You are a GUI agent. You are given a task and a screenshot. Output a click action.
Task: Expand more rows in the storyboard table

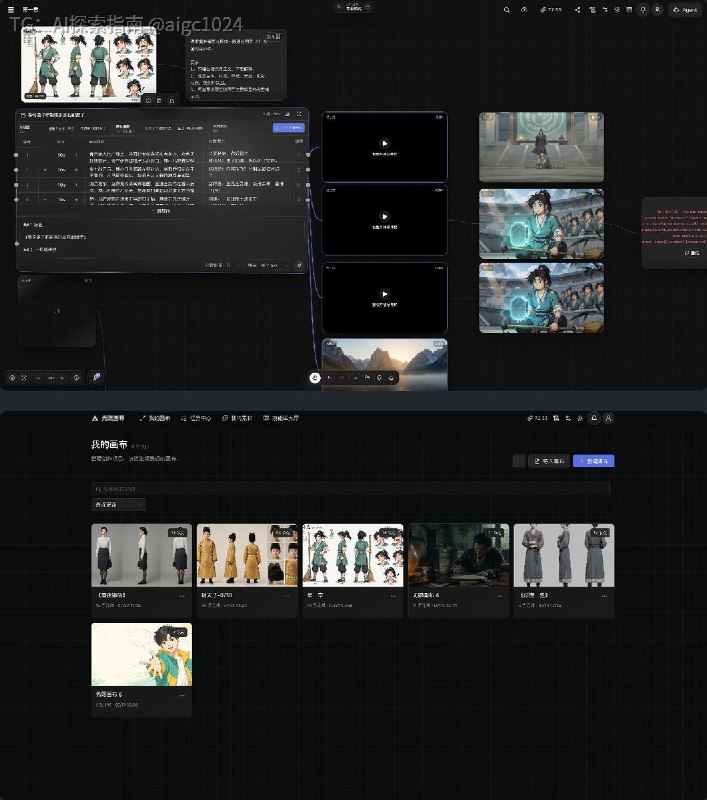click(x=162, y=211)
